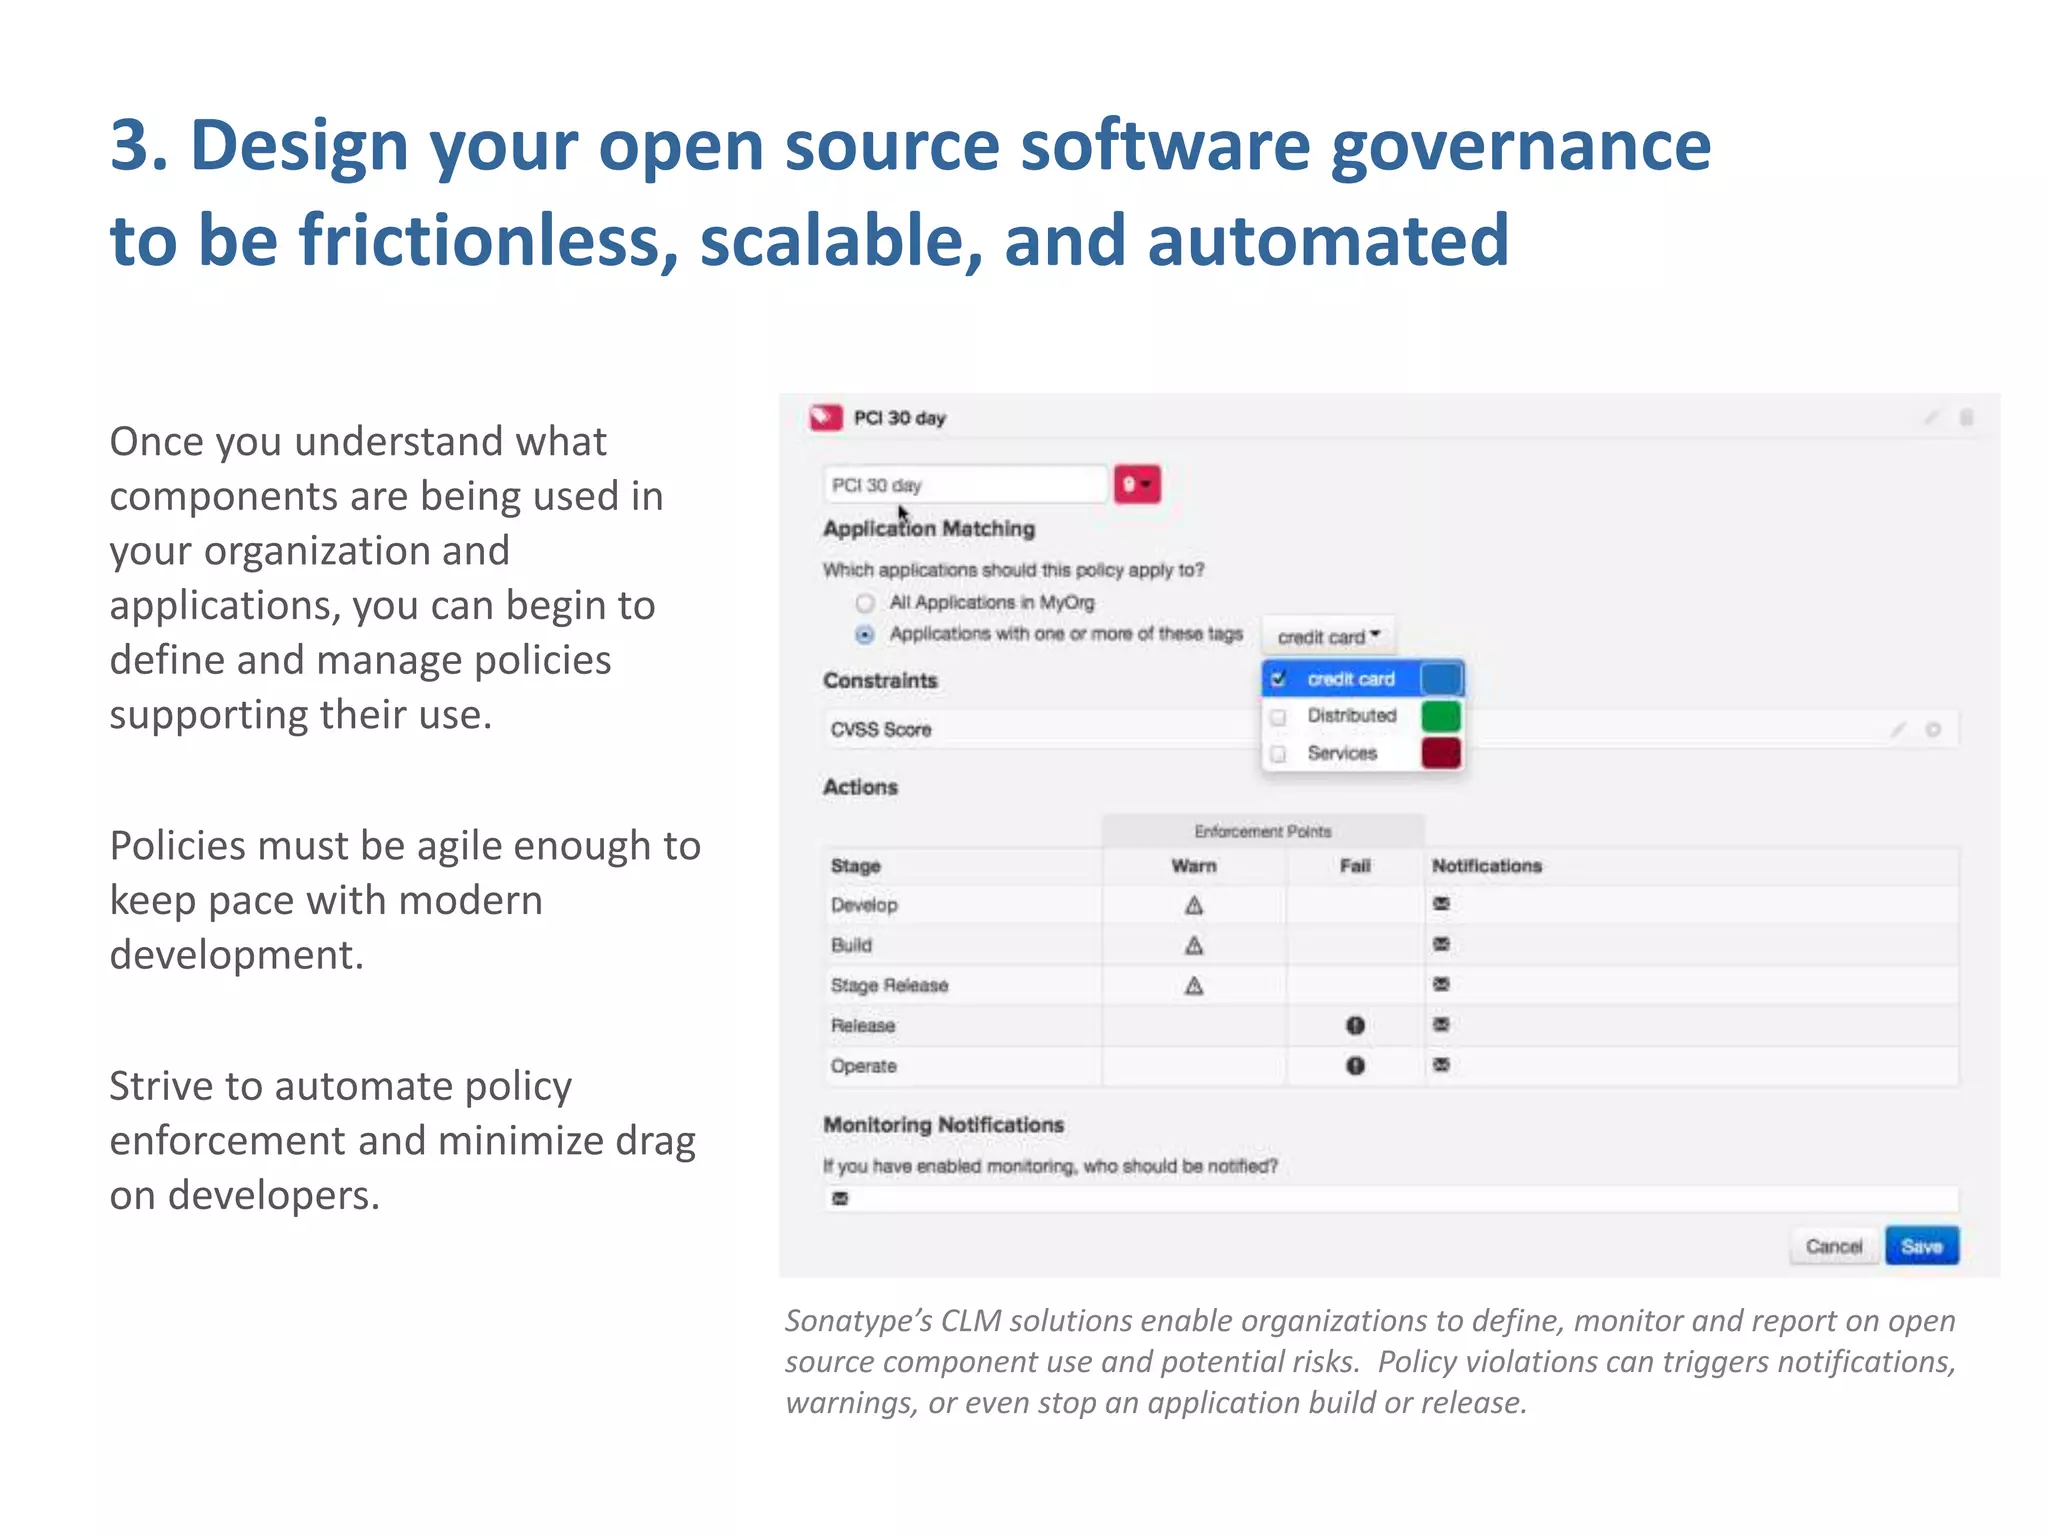The image size is (2048, 1536).
Task: Click the PCI 30 day title text
Action: pyautogui.click(x=899, y=418)
